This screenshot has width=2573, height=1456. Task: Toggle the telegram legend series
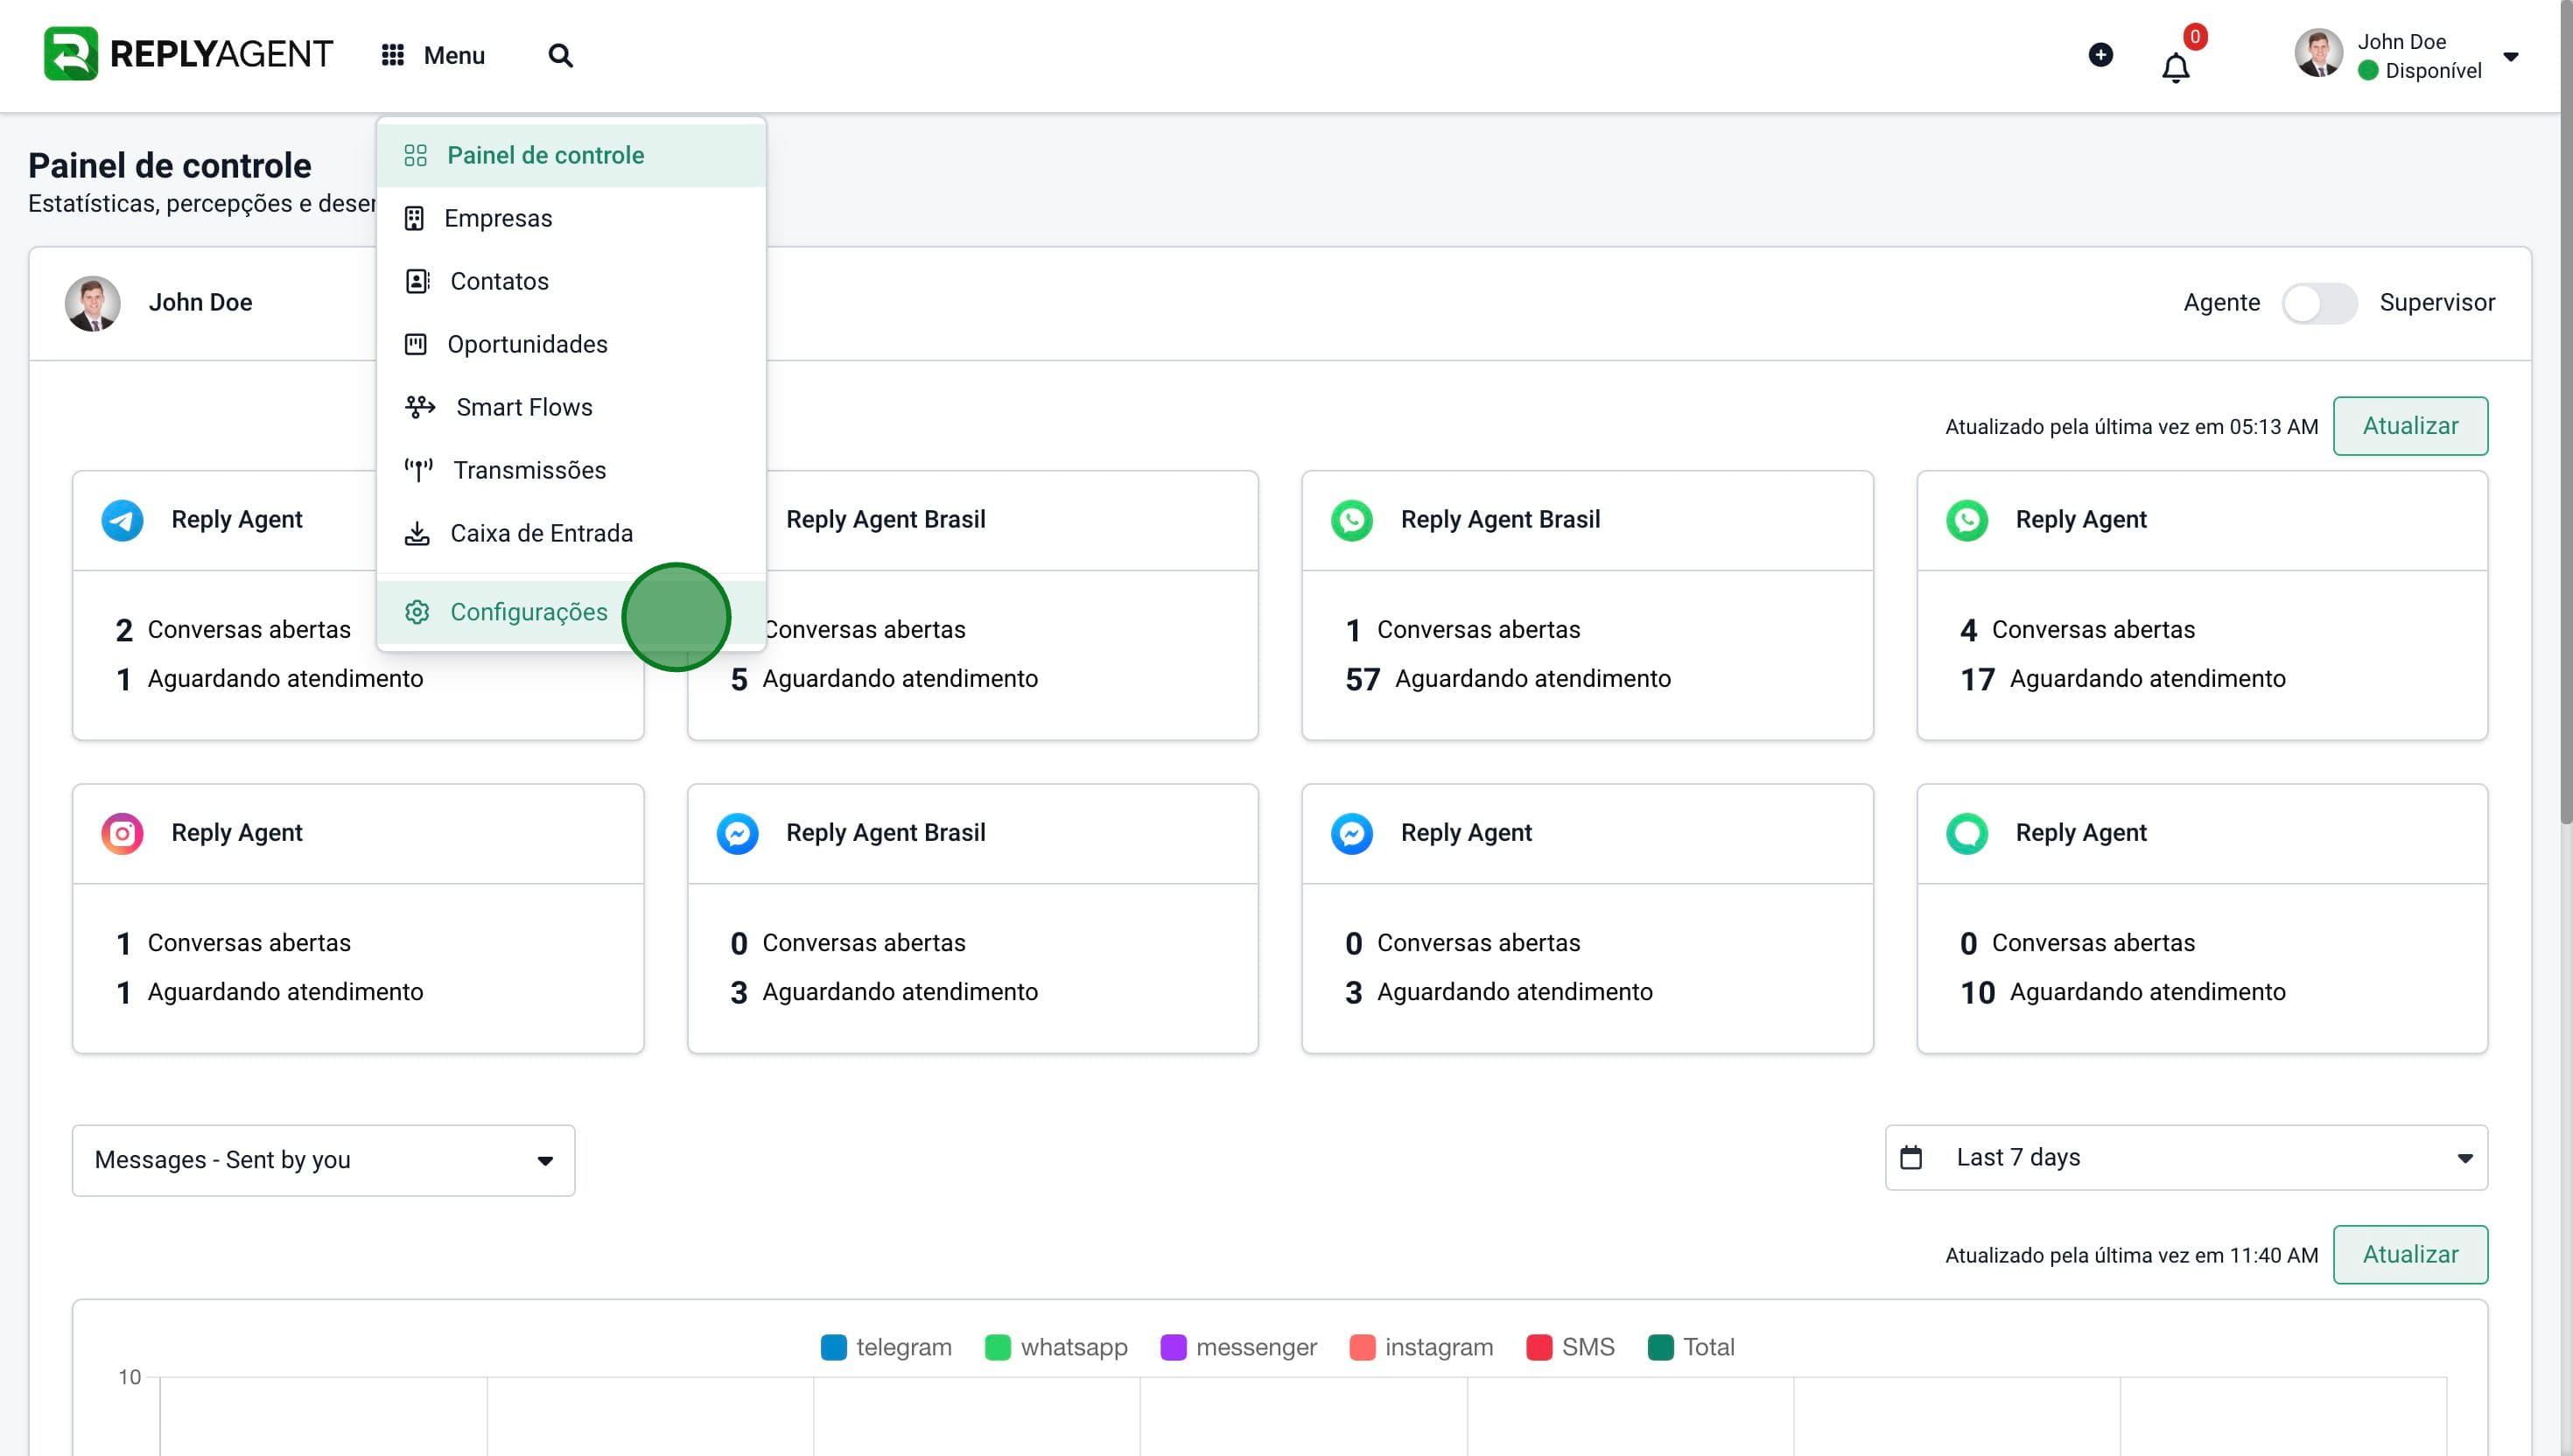(886, 1347)
